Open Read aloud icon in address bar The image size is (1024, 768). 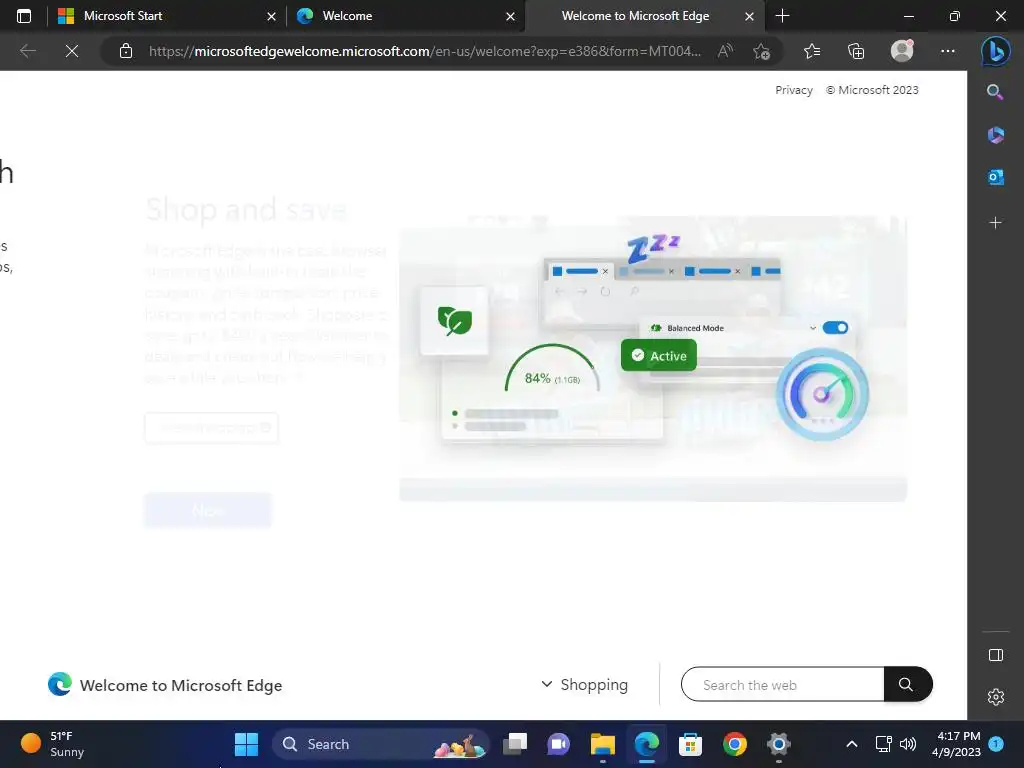point(725,51)
